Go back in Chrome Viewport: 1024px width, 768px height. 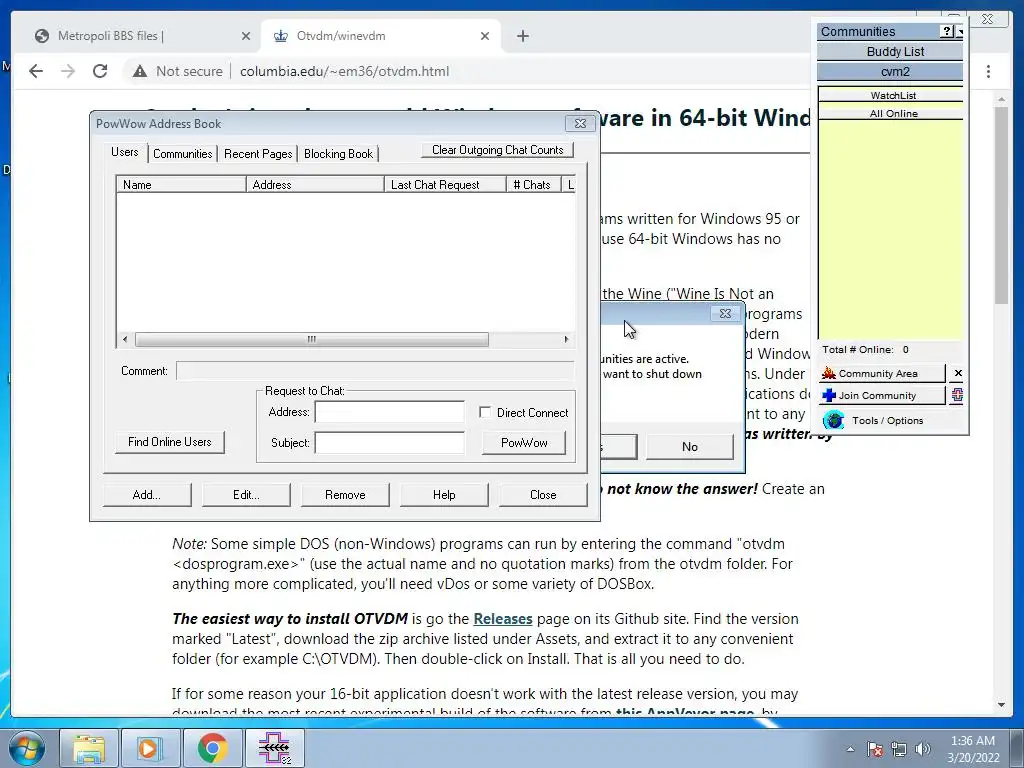tap(36, 71)
